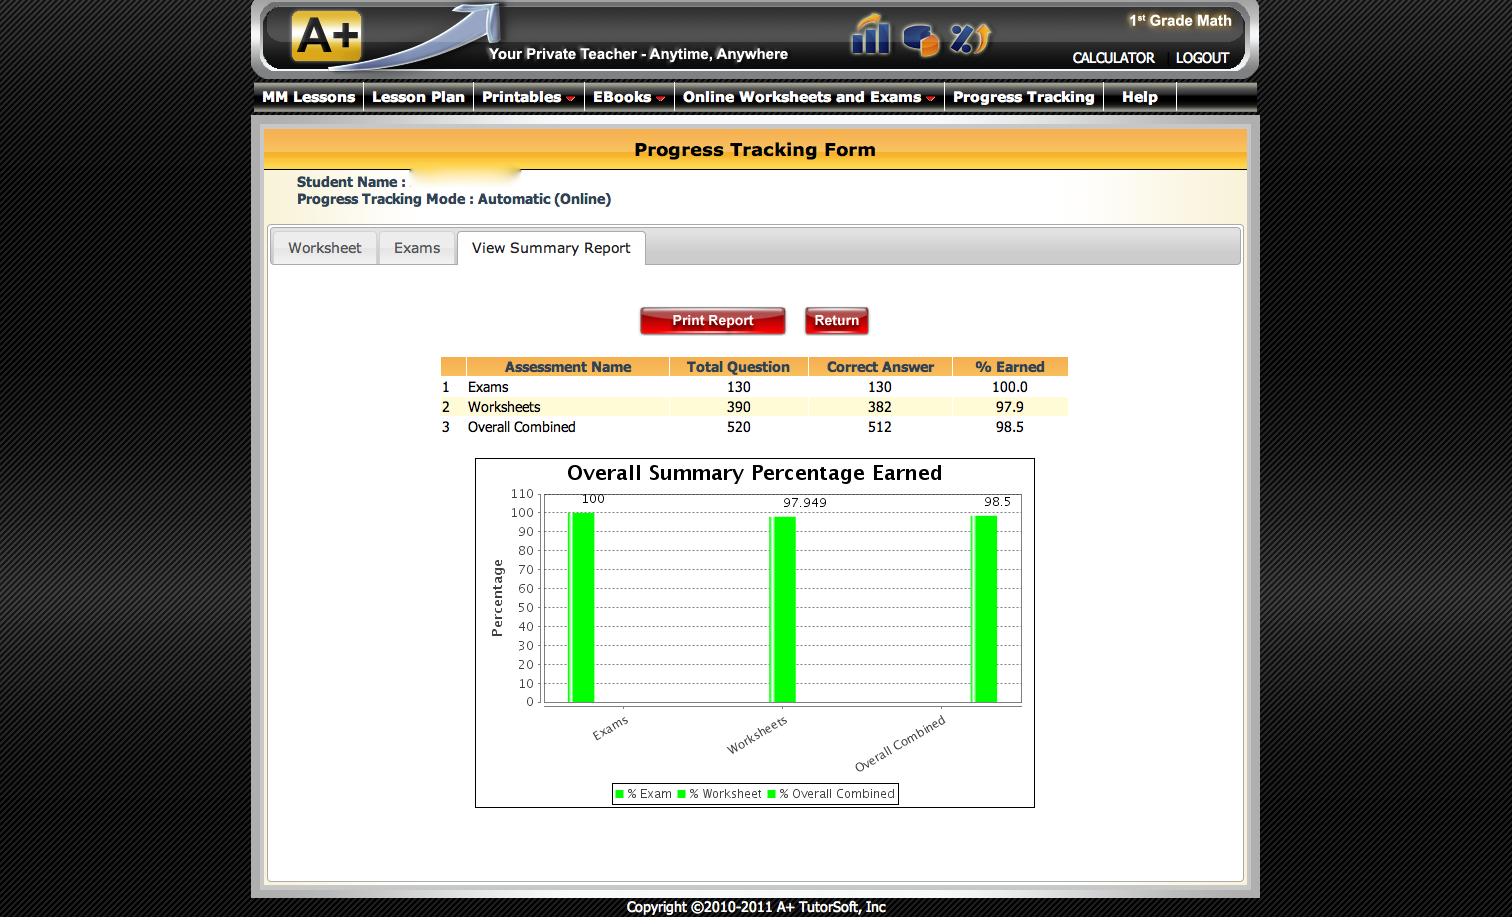Click the Print Report button
Image resolution: width=1512 pixels, height=917 pixels.
(x=712, y=320)
